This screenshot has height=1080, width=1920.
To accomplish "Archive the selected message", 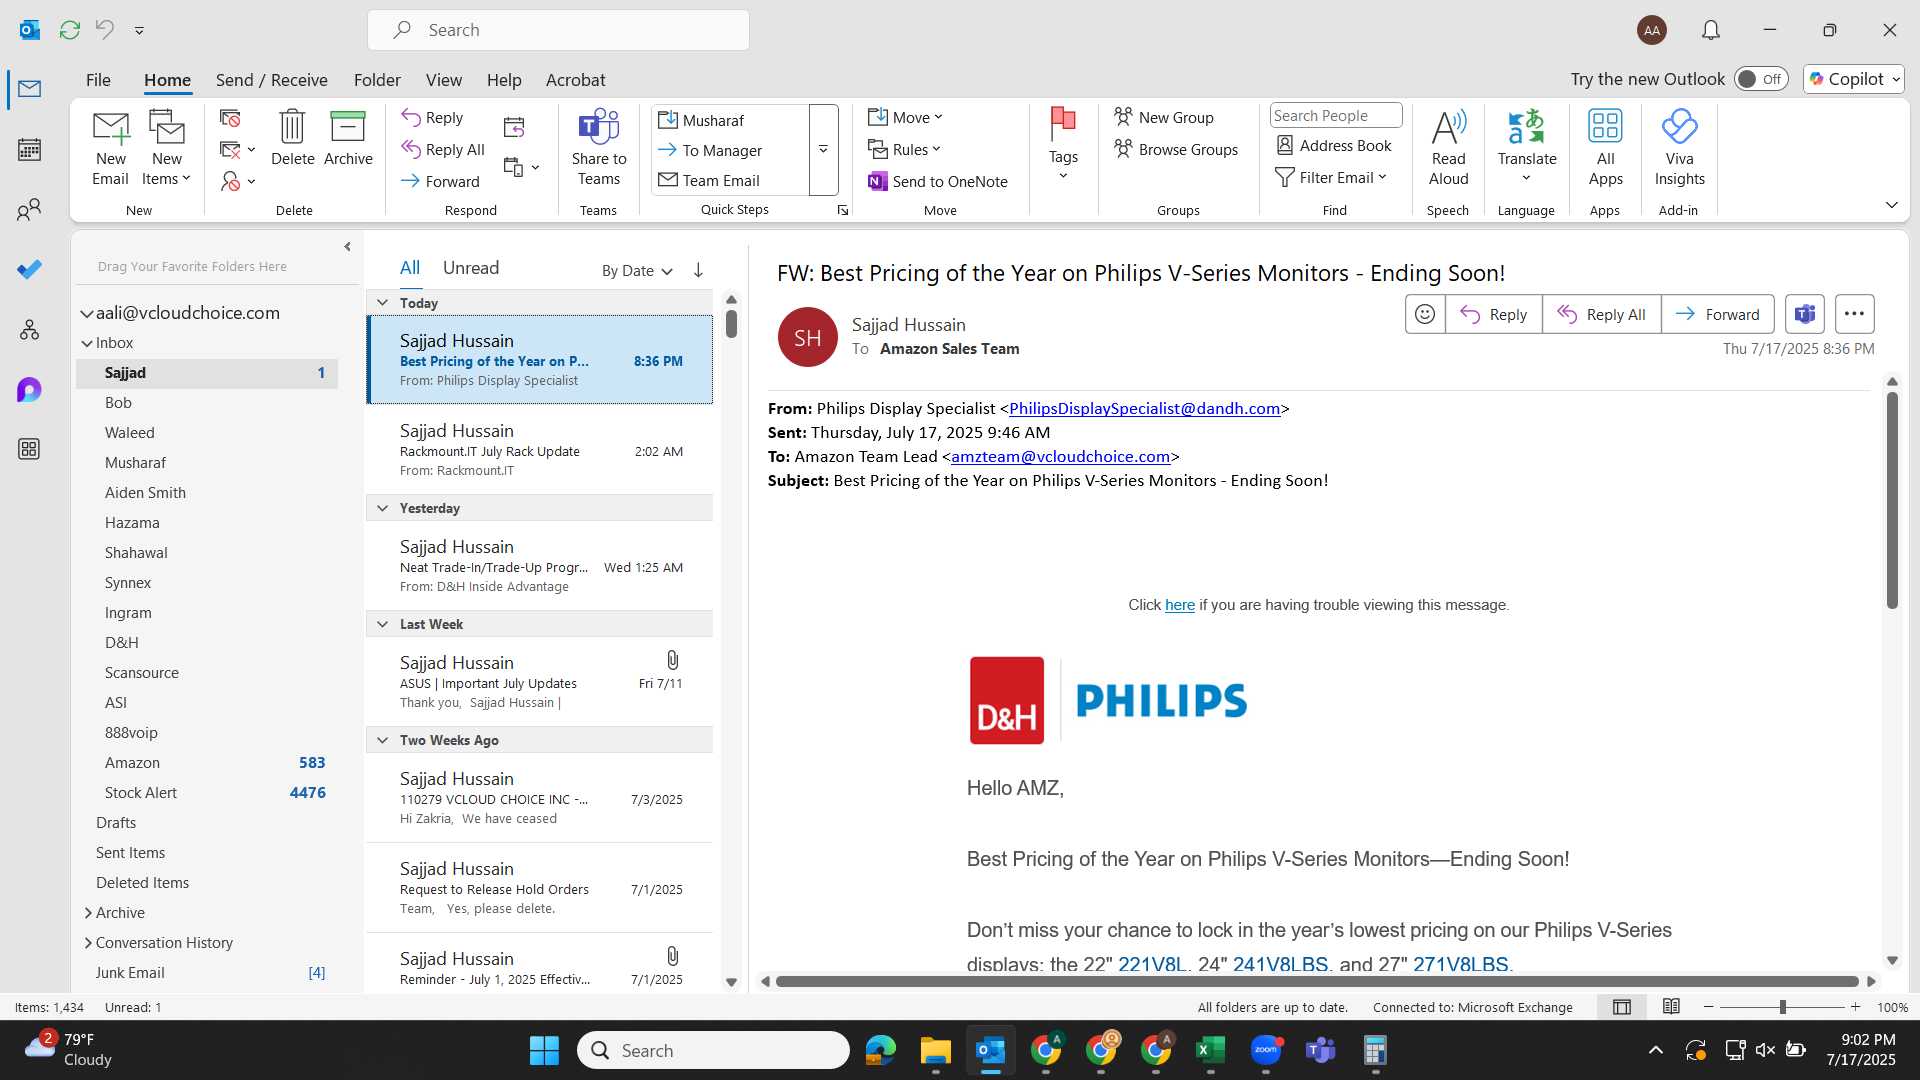I will 348,137.
